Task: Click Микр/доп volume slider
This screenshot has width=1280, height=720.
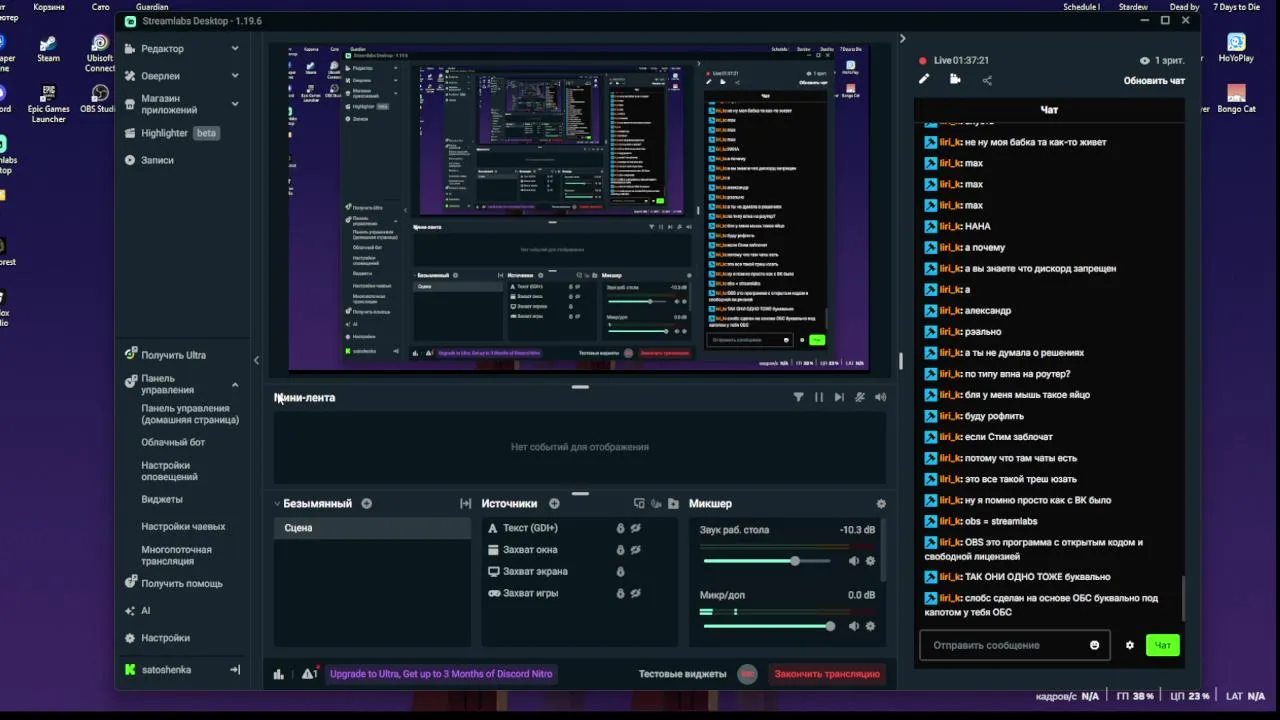Action: tap(767, 626)
